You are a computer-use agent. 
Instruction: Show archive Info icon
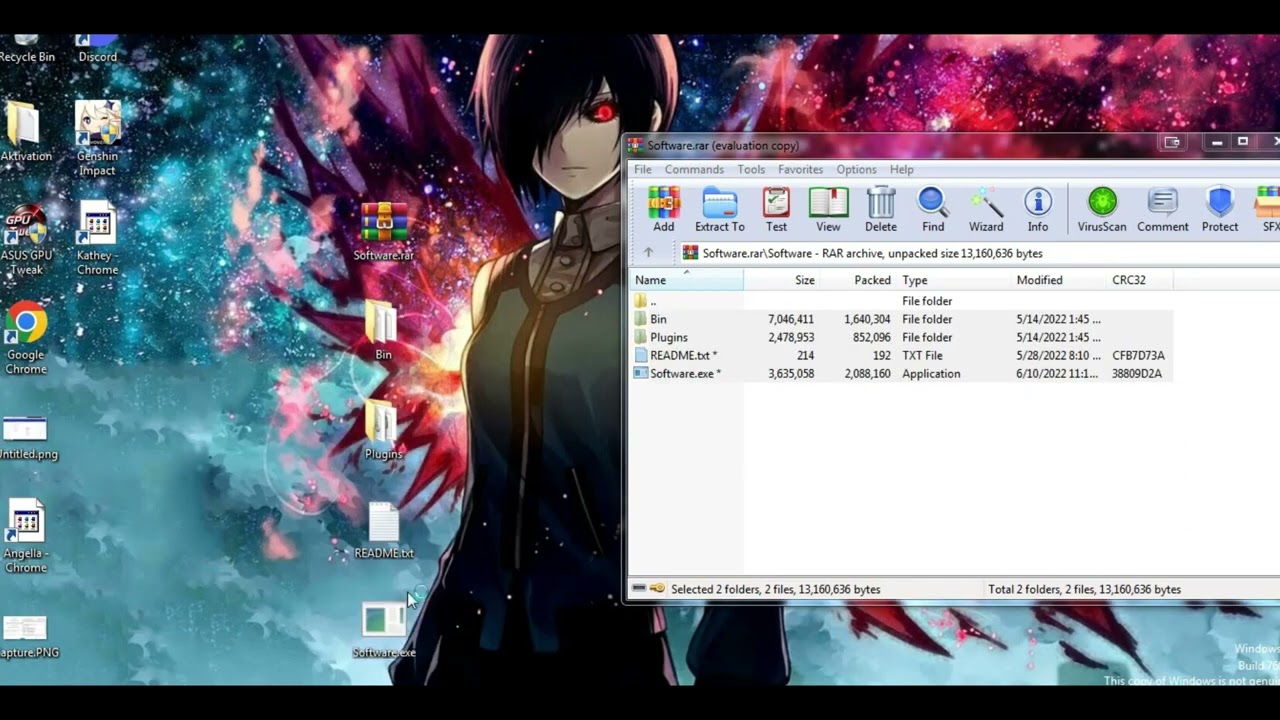click(1038, 210)
